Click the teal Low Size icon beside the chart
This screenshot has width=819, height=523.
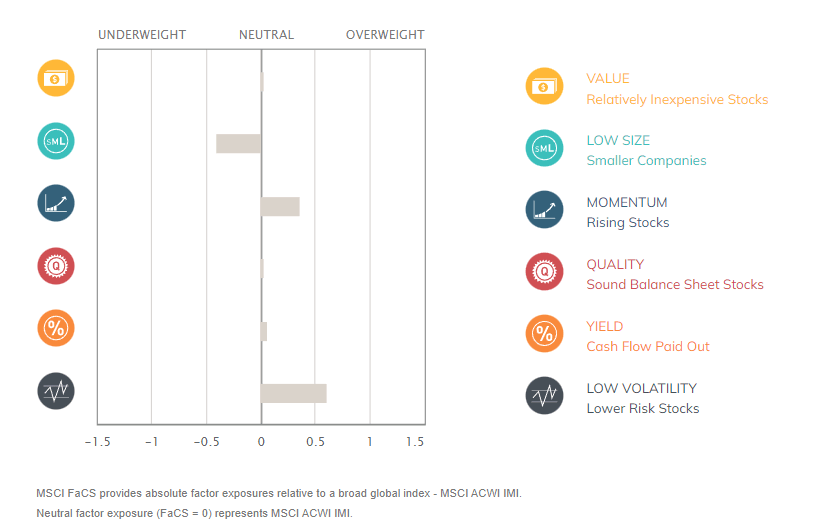click(x=56, y=141)
